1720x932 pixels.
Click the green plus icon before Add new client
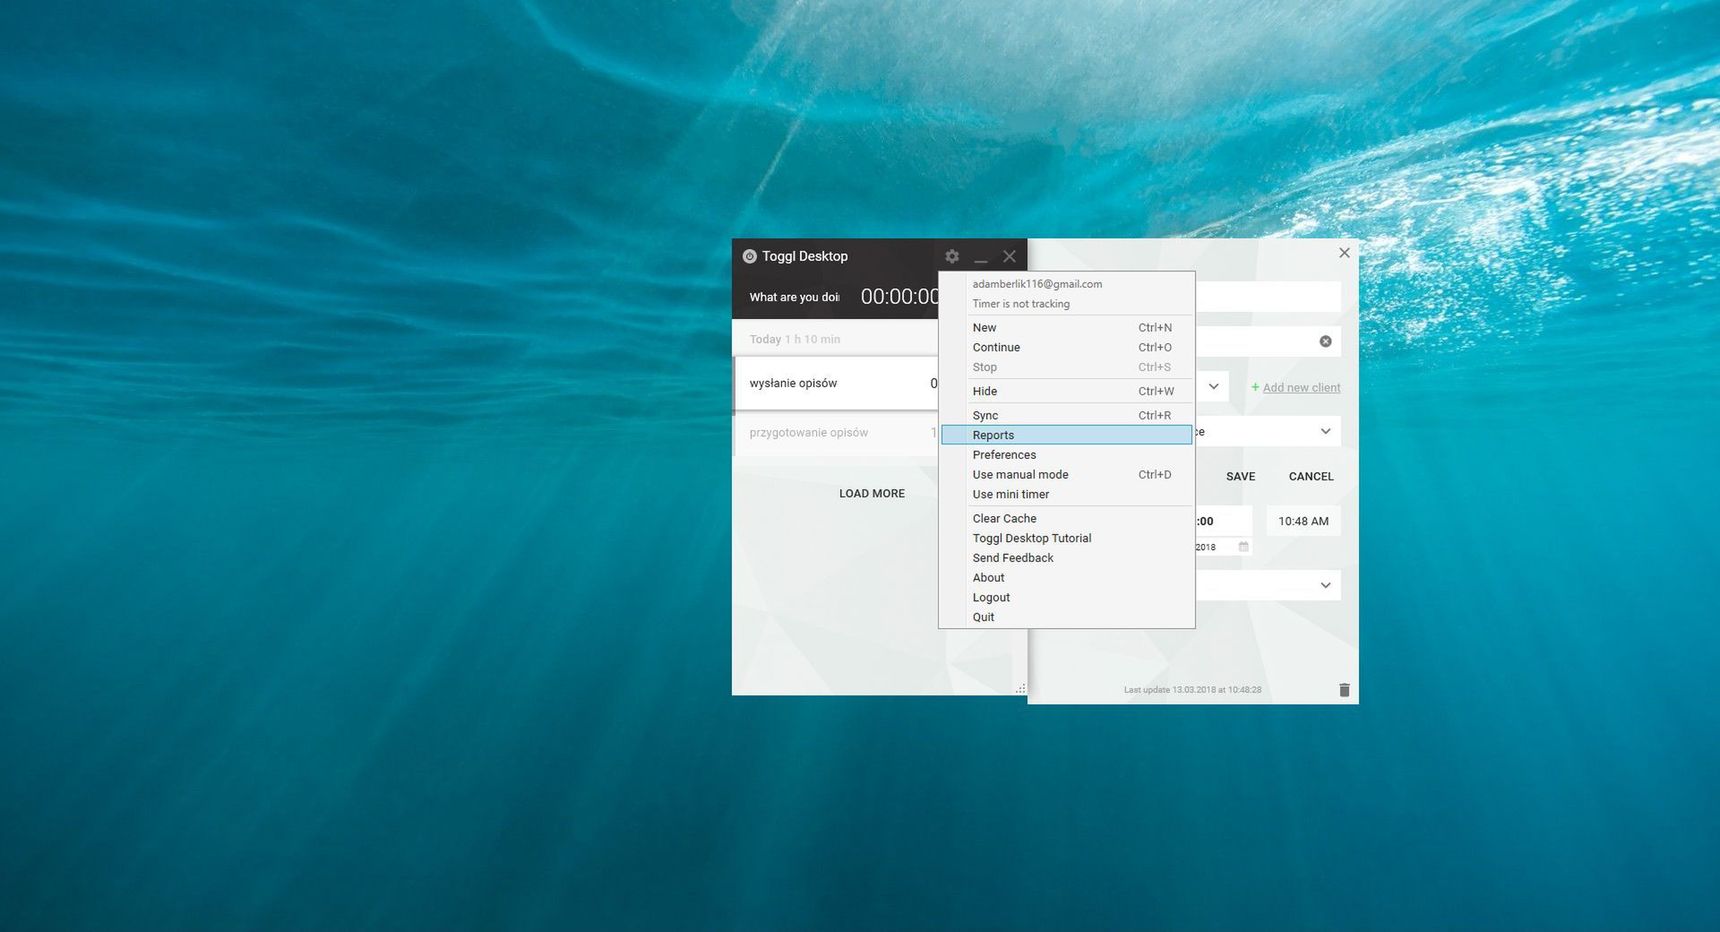1255,387
